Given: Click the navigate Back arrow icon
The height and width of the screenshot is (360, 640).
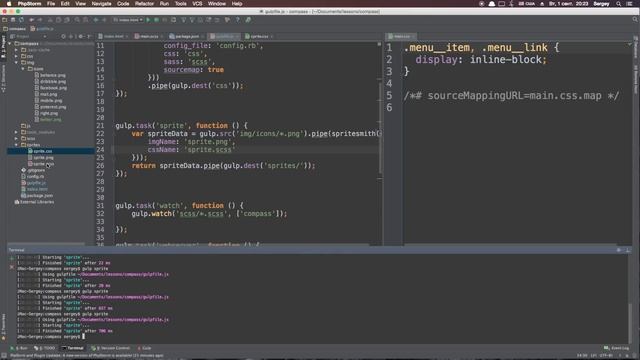Looking at the screenshot, I should (x=96, y=20).
